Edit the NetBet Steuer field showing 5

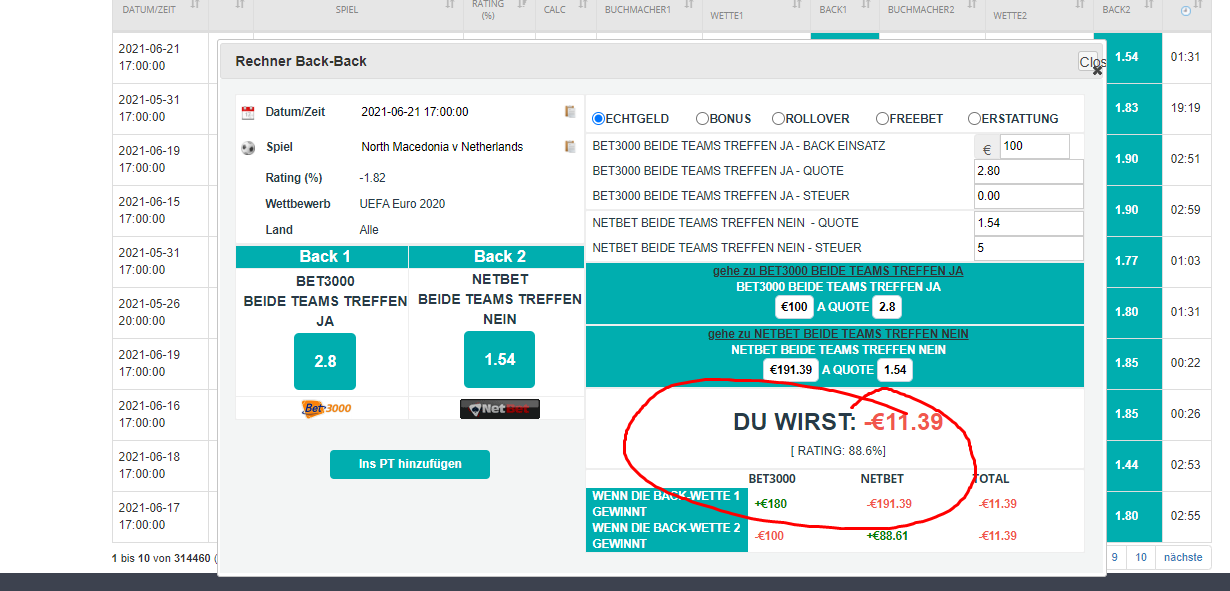point(1029,248)
